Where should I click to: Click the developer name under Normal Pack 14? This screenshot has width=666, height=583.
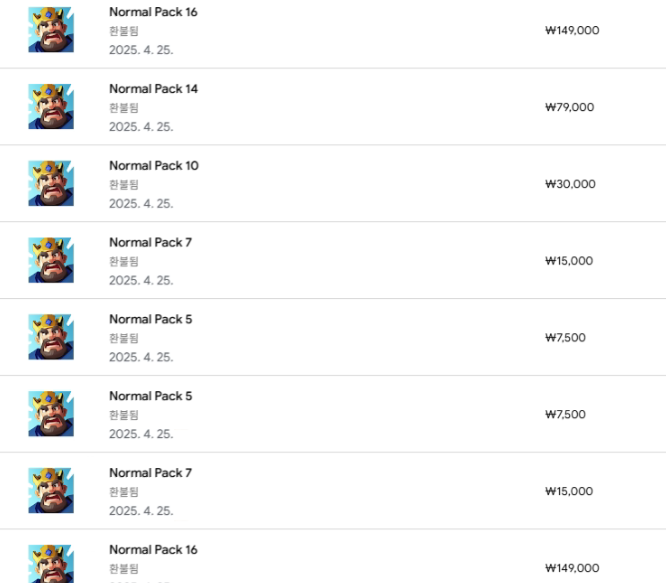124,108
